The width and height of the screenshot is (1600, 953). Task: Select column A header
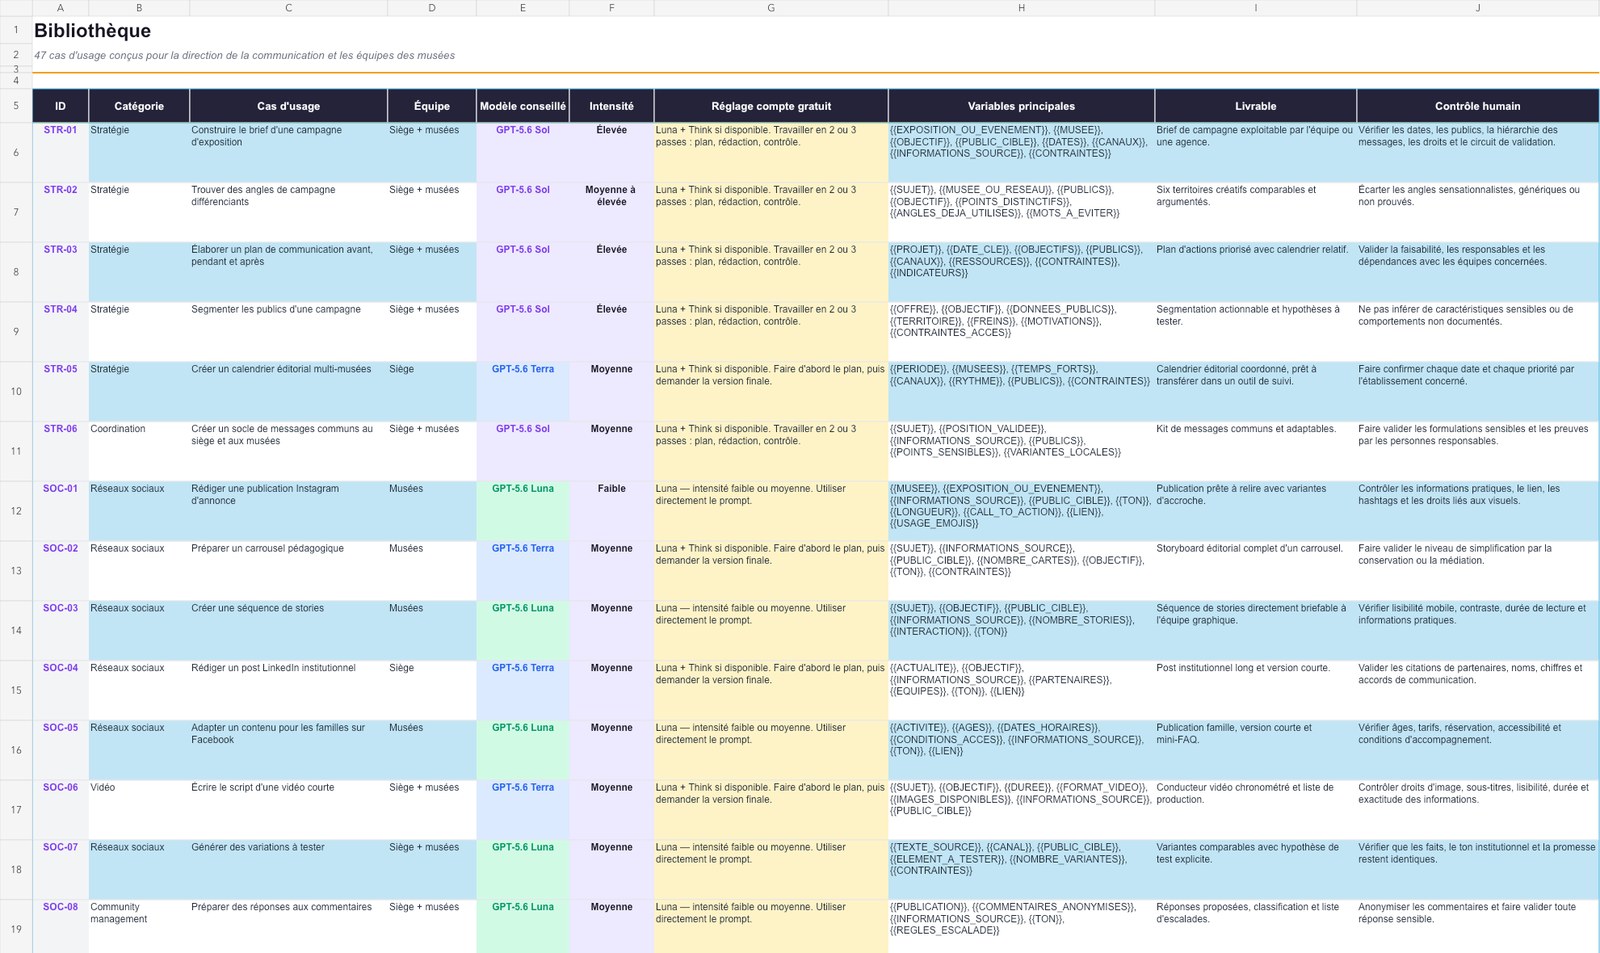[60, 8]
